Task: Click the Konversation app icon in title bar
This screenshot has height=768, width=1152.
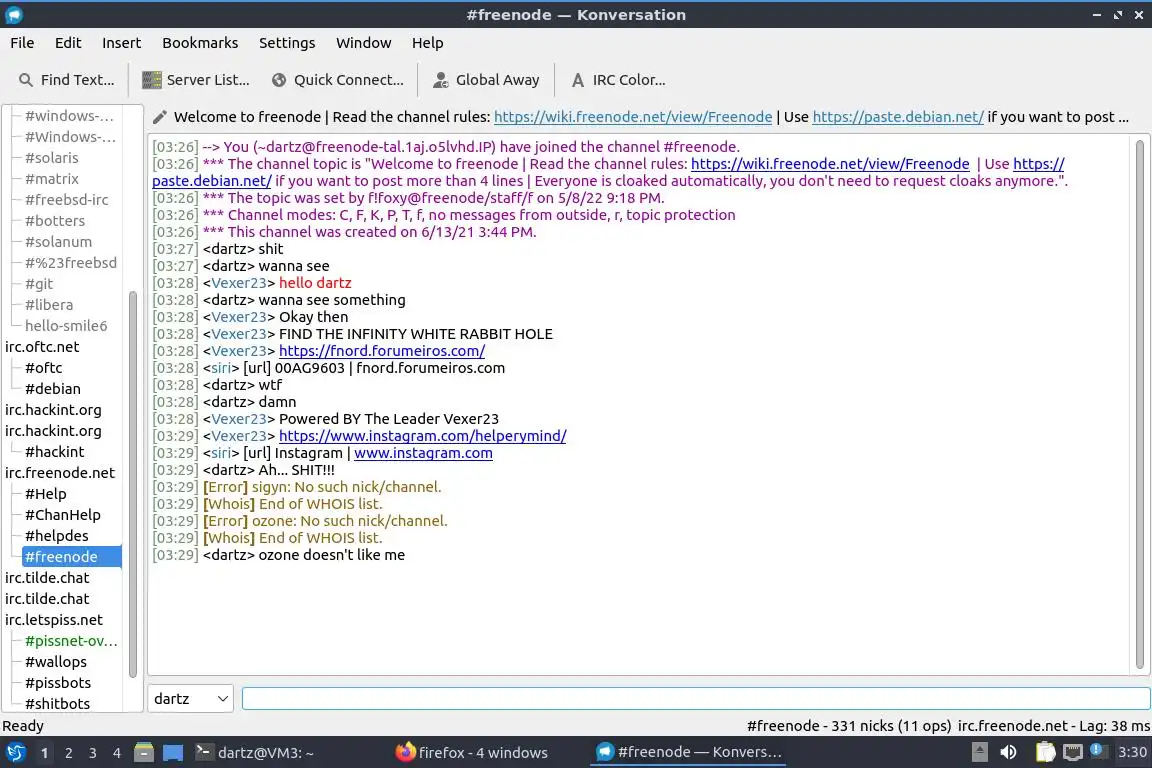Action: point(14,15)
